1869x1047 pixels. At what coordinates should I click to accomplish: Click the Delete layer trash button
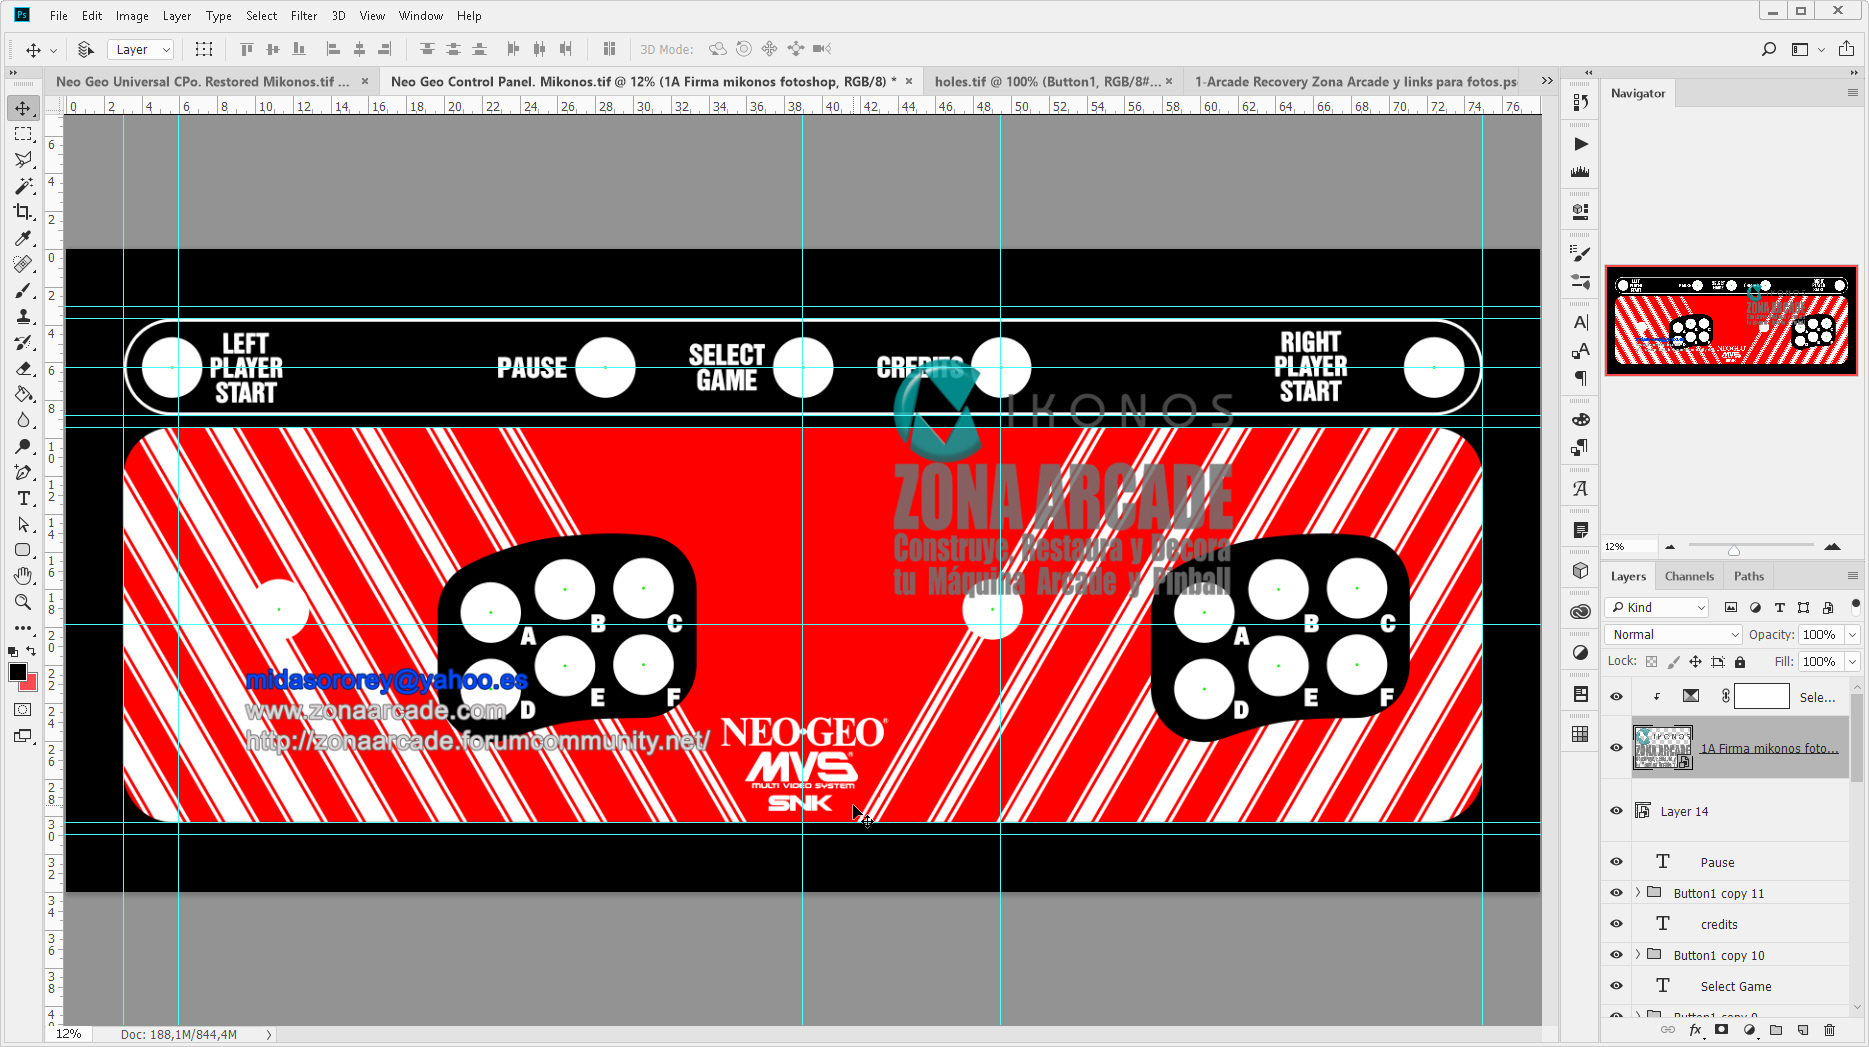pyautogui.click(x=1829, y=1030)
